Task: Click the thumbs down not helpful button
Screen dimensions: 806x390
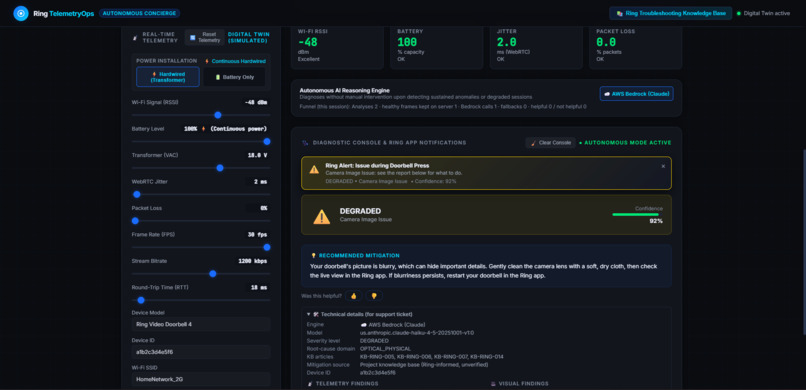Action: coord(374,296)
